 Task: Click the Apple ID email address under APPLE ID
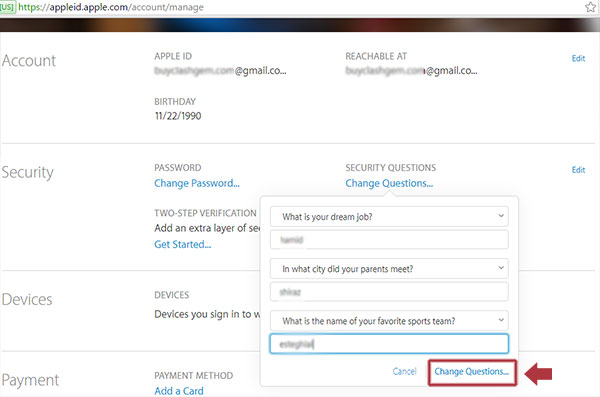coord(220,71)
